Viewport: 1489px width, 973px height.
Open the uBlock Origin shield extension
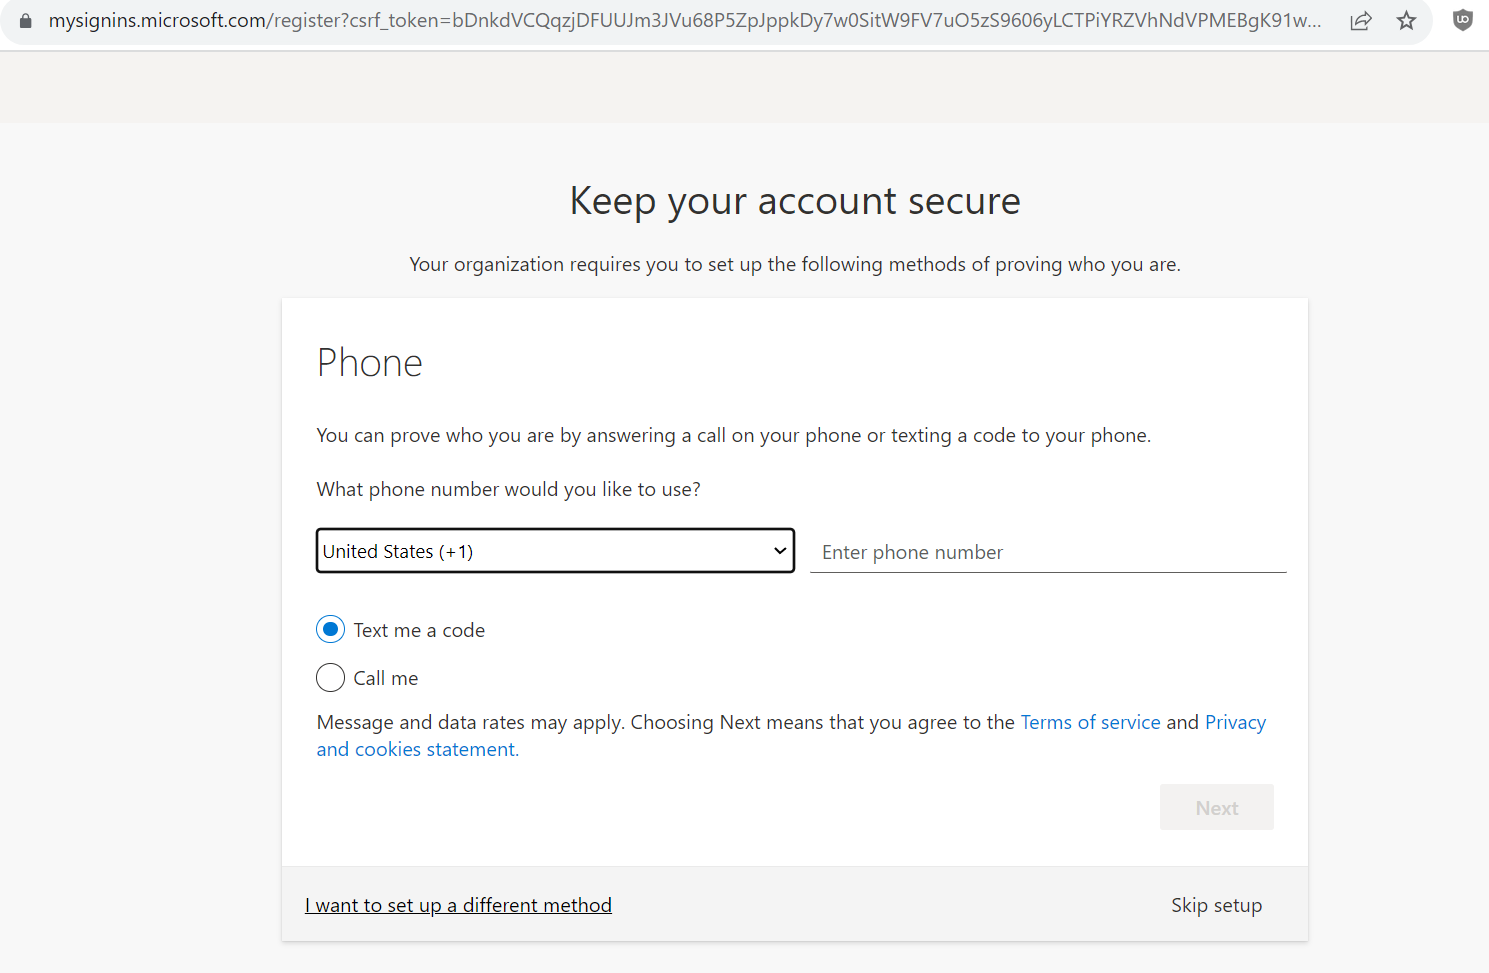tap(1462, 20)
